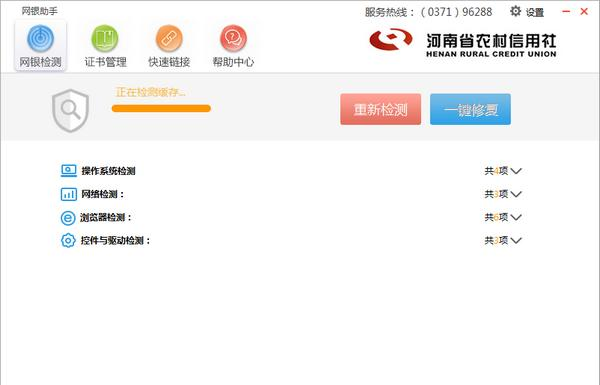Screen dimensions: 600x385
Task: Click the service hotline number 96288
Action: click(477, 12)
